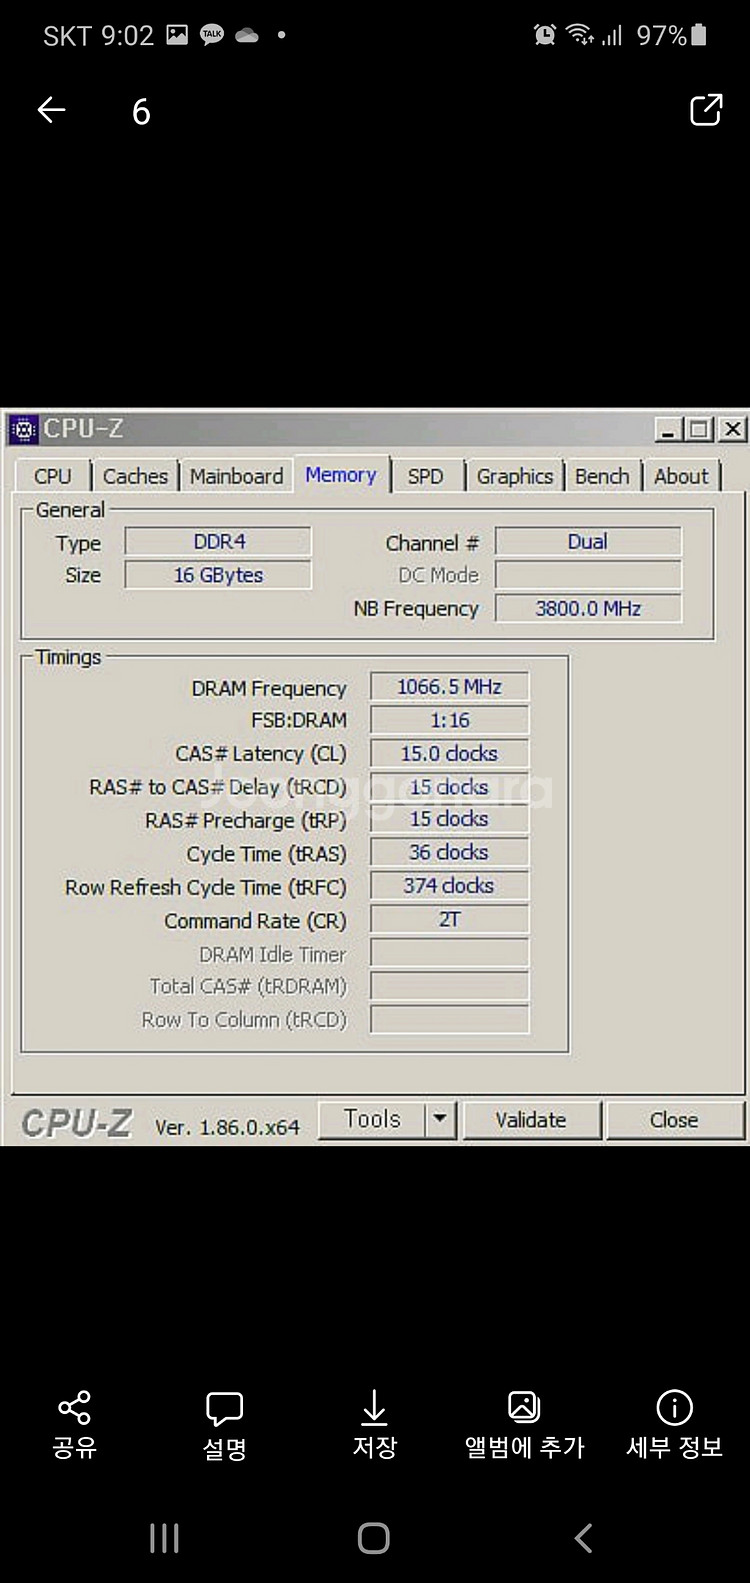Expand the Tools dropdown arrow
Image resolution: width=750 pixels, height=1583 pixels.
[440, 1119]
